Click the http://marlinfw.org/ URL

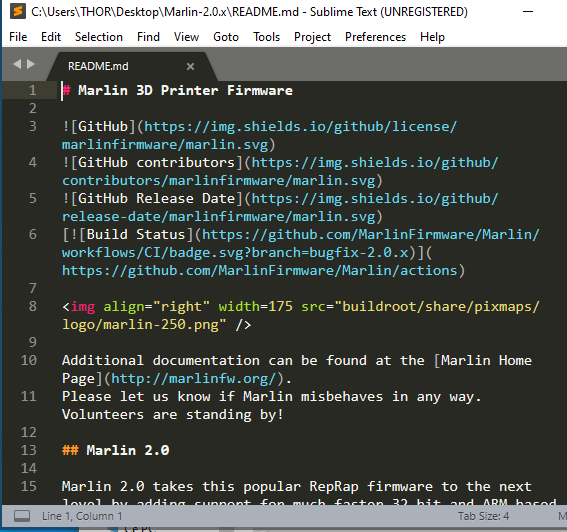[x=193, y=379]
